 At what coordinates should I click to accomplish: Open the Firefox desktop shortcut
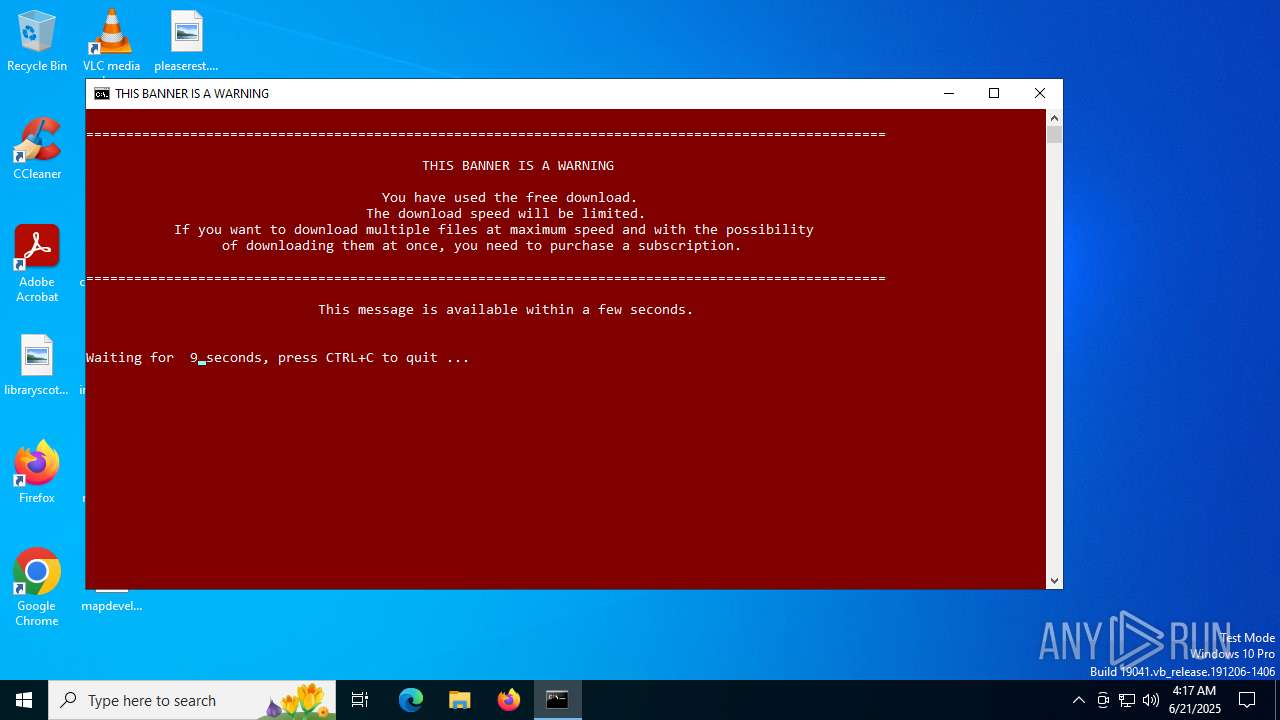(37, 472)
